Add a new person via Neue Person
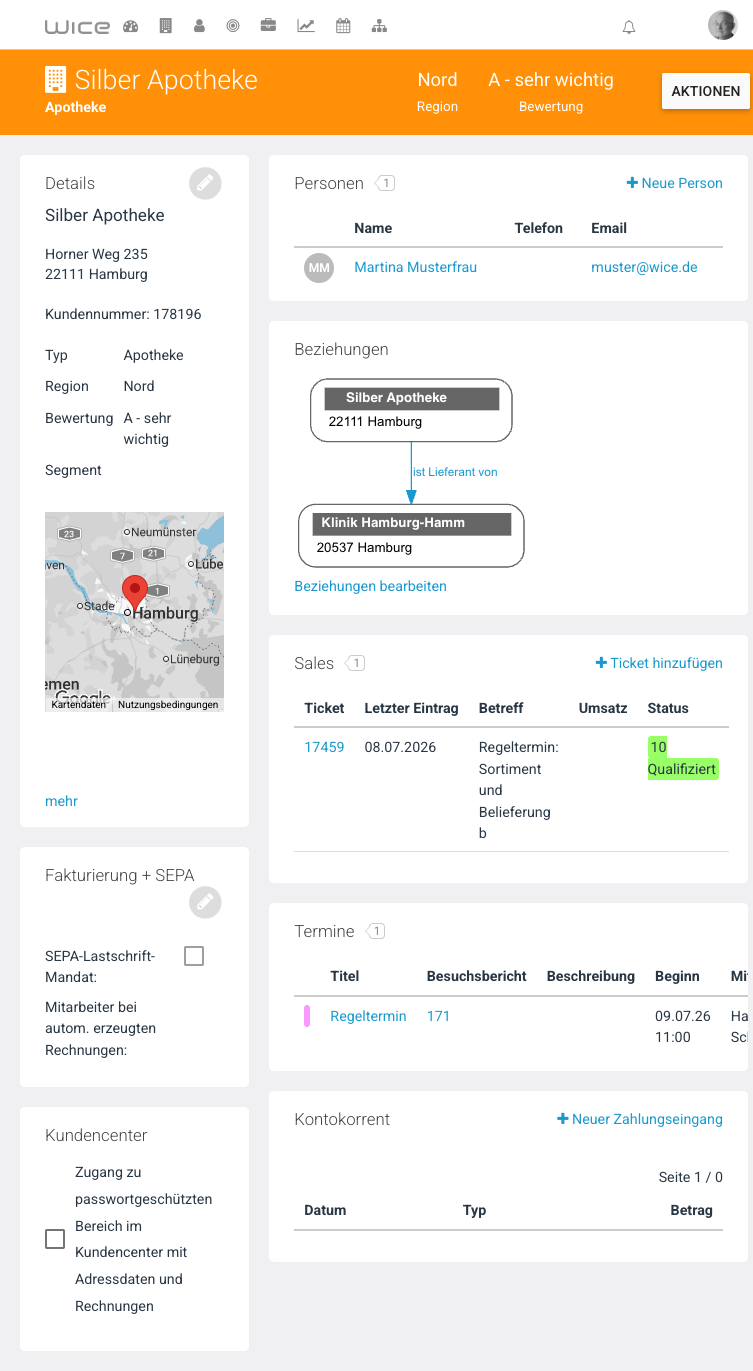Screen dimensions: 753x1371 tap(675, 183)
